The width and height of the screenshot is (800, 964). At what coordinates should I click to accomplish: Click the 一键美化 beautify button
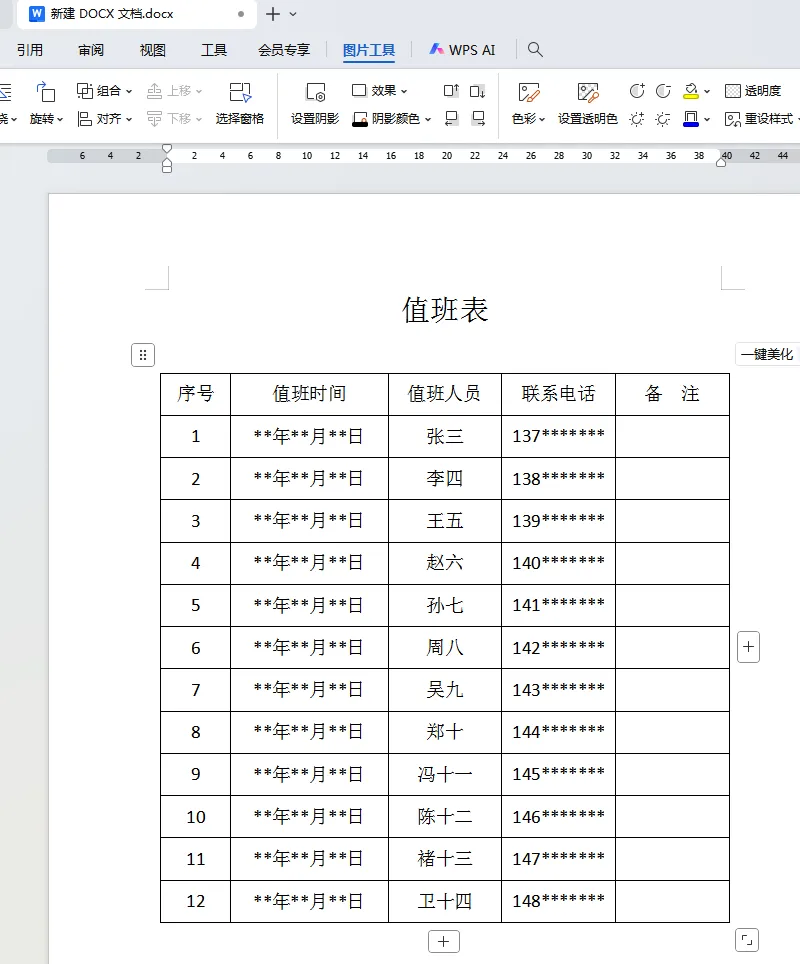(x=767, y=354)
